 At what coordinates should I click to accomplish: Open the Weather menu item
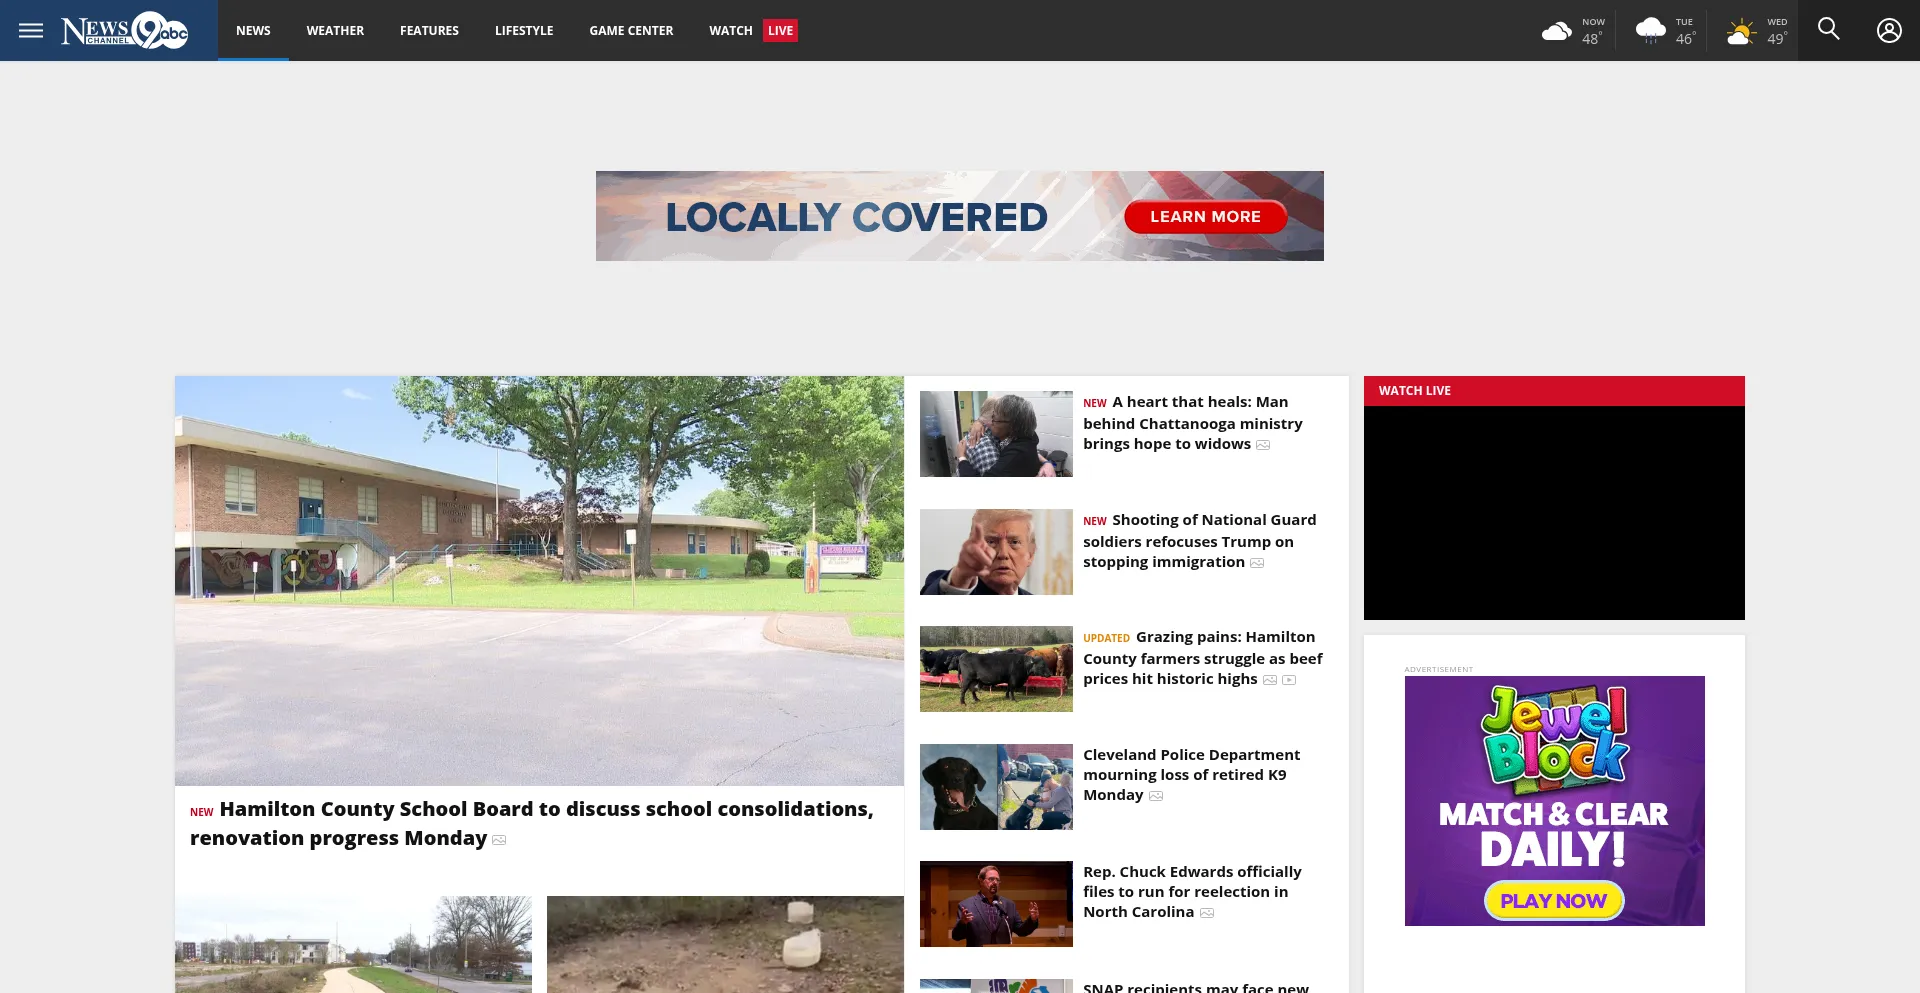[x=335, y=31]
